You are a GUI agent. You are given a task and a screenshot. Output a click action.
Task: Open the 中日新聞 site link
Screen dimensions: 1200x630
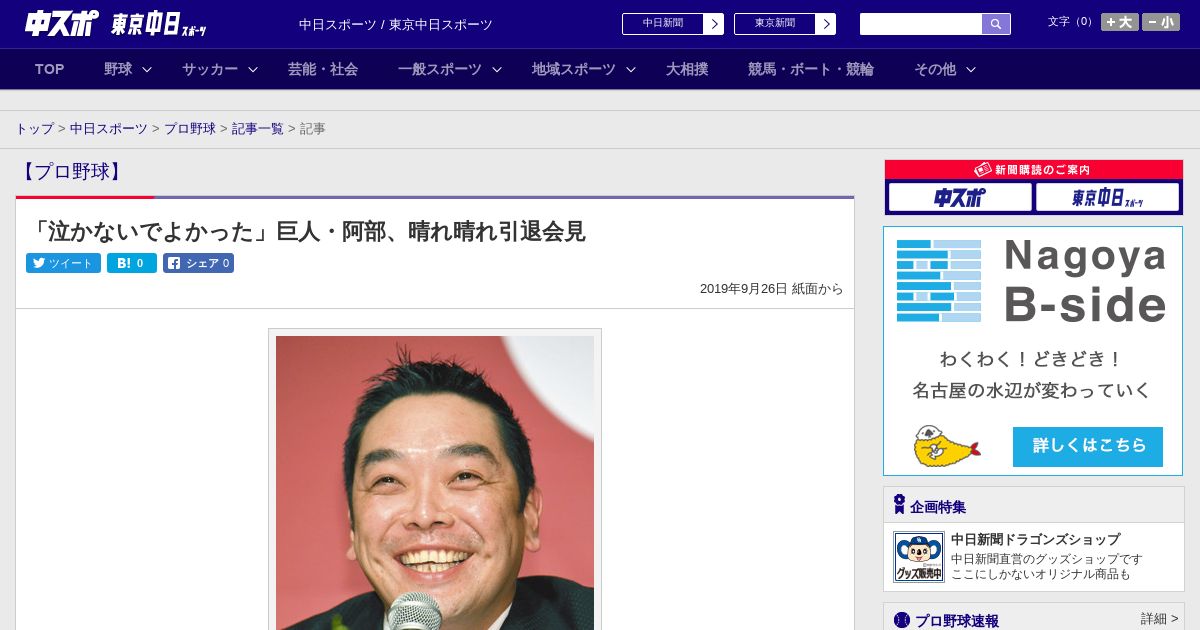pos(663,24)
